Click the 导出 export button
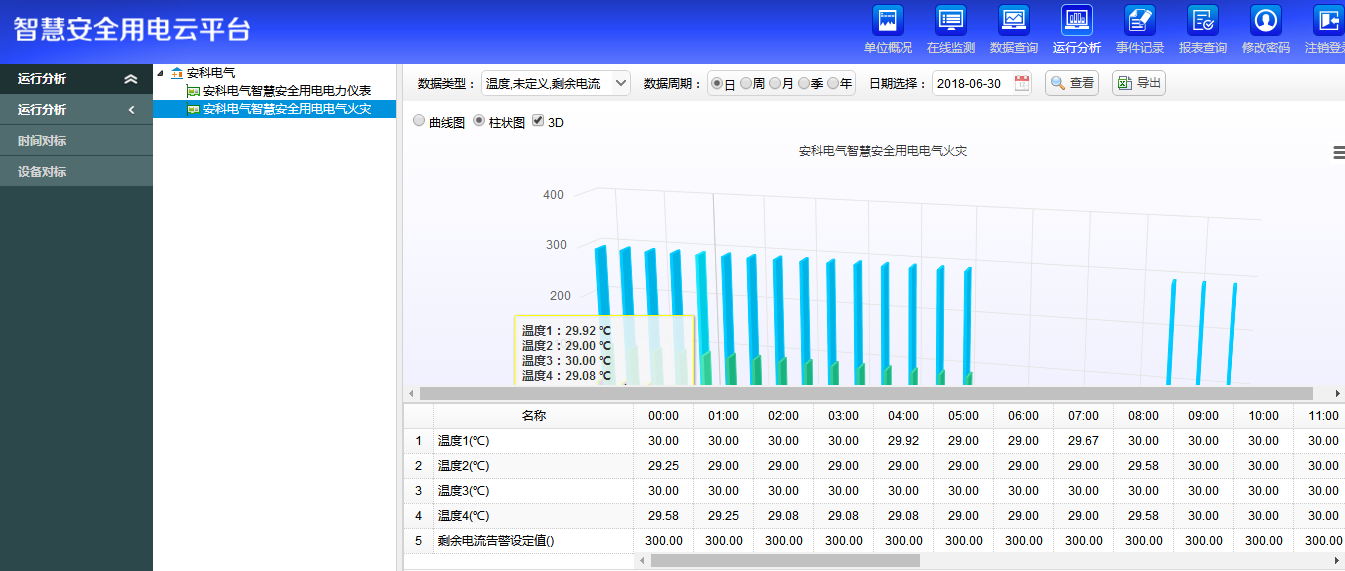This screenshot has height=571, width=1345. [1139, 83]
